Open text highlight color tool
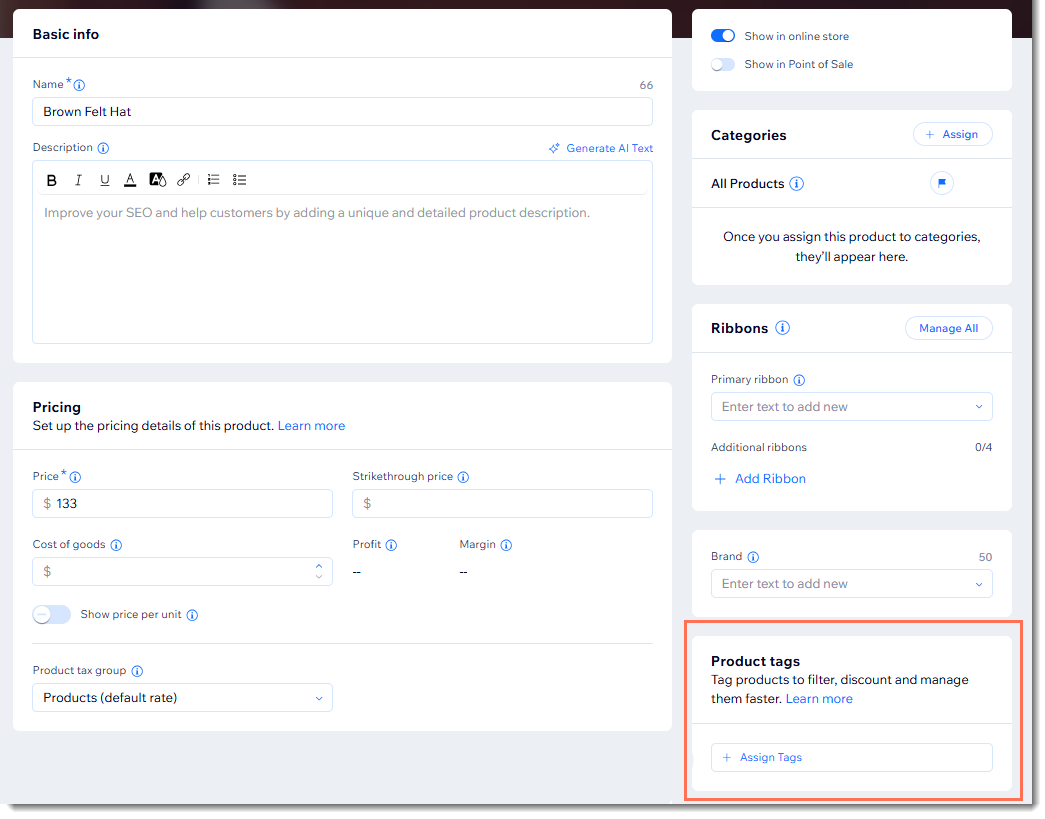The image size is (1045, 819). coord(157,180)
